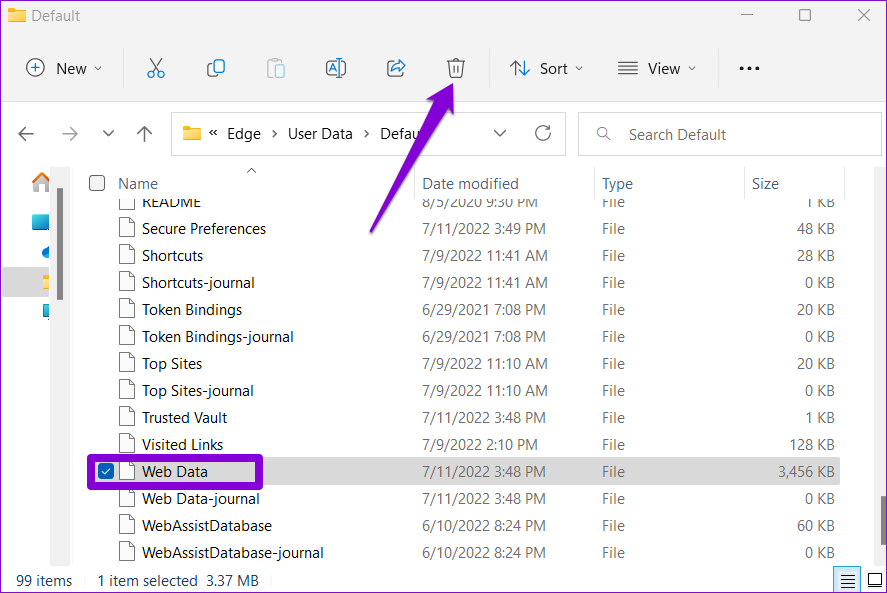Open the View layout menu
Screen dimensions: 887x593
coord(657,68)
